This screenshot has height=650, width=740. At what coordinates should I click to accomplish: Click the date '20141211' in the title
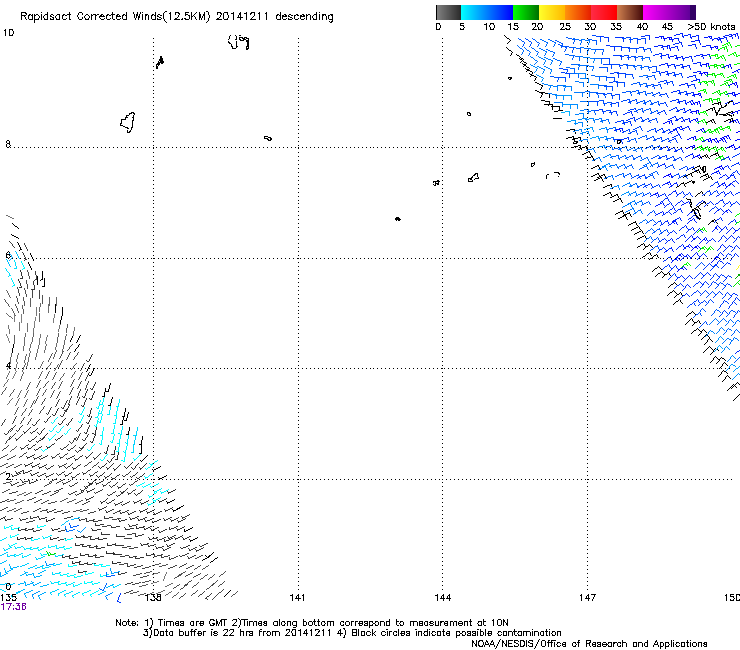click(x=242, y=17)
